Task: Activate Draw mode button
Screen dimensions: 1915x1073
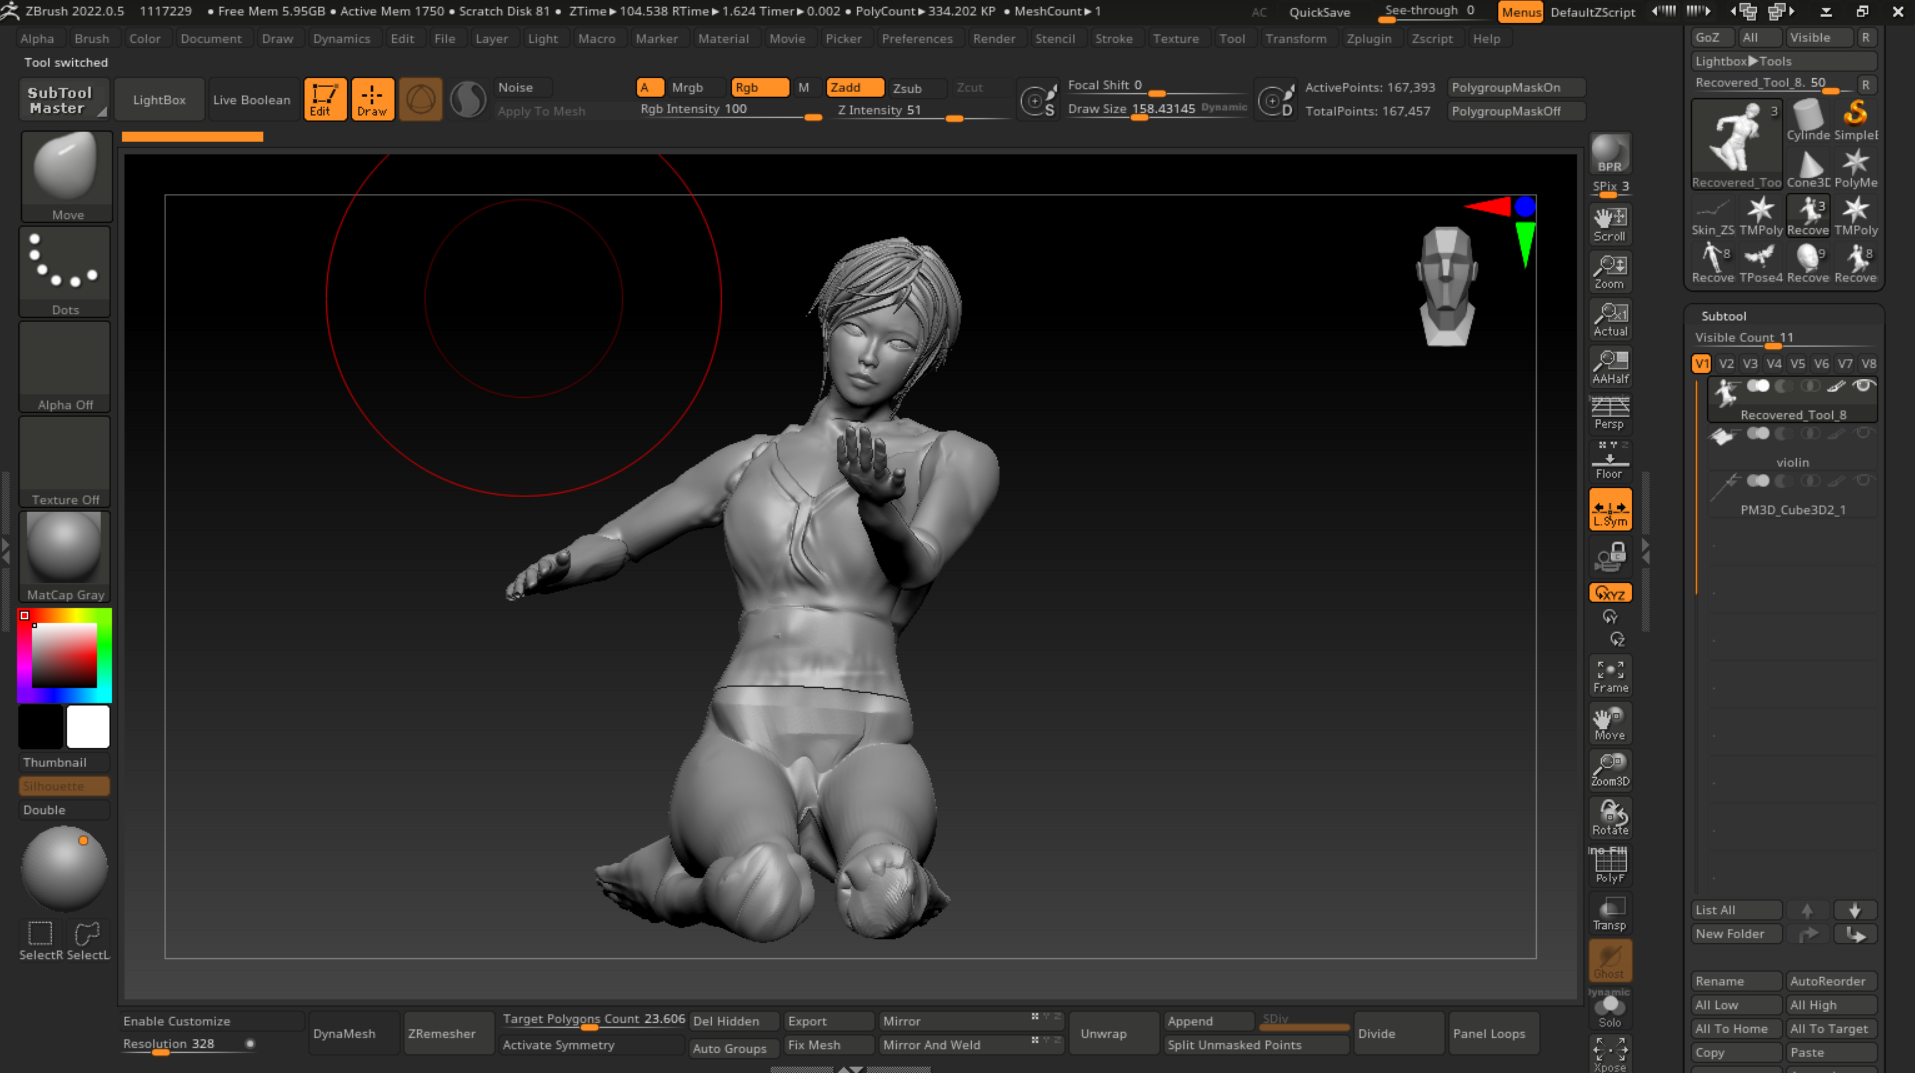Action: pyautogui.click(x=372, y=99)
